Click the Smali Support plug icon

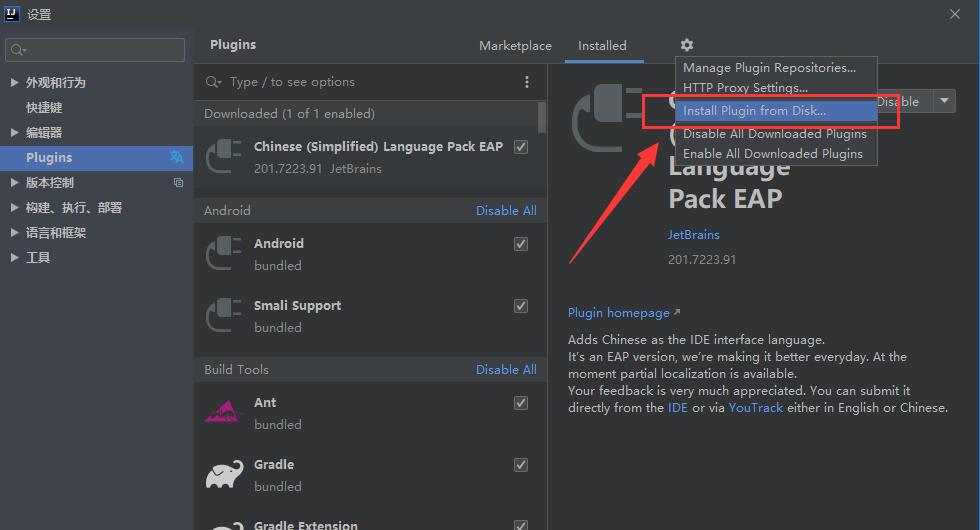[224, 315]
